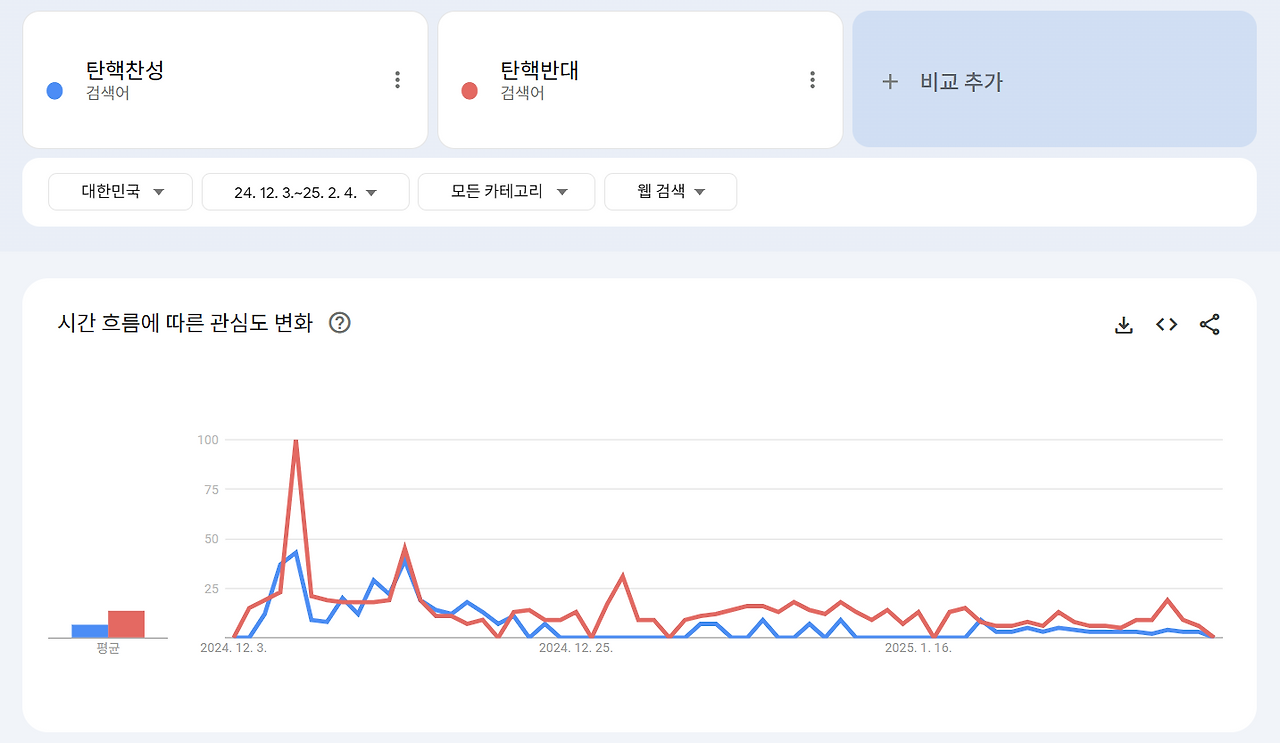
Task: Click the blue average bar above 평균
Action: 88,628
